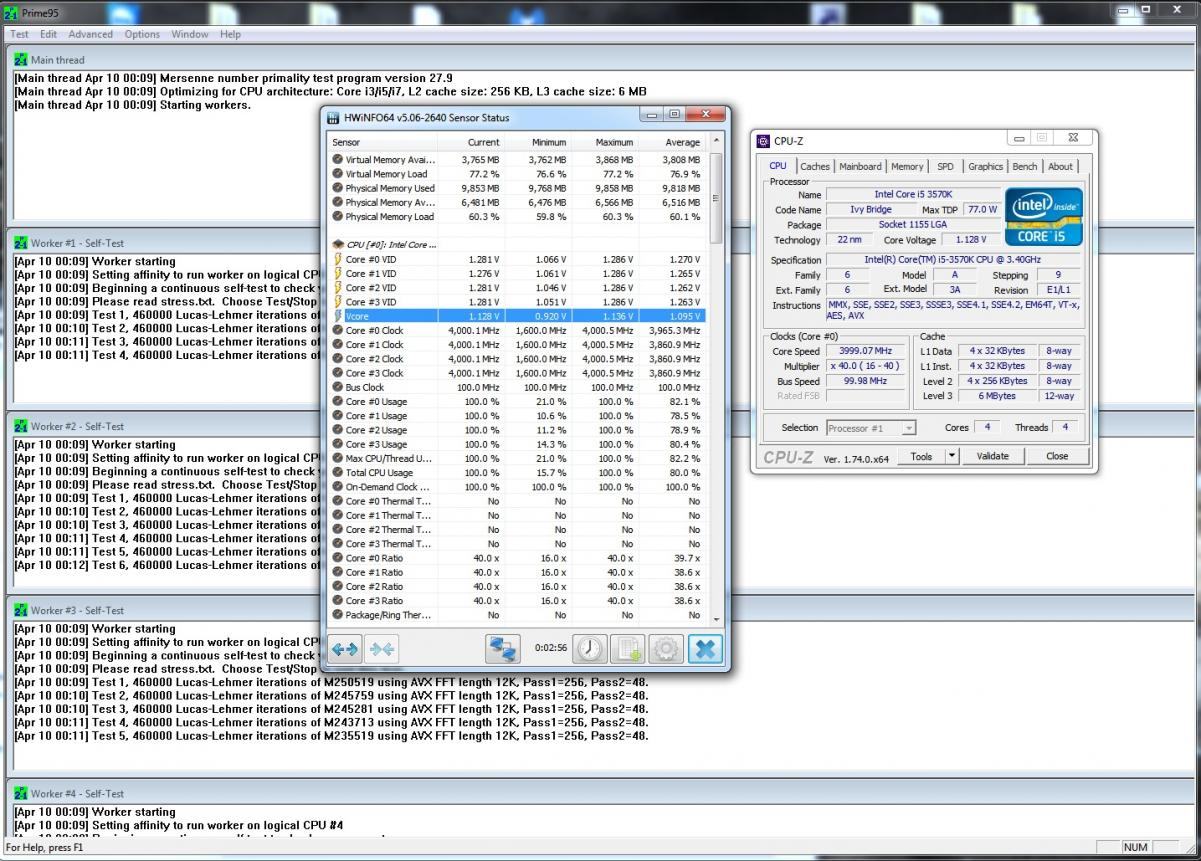Click the sensor icon beside Total CPU Usage
Viewport: 1201px width, 861px height.
pos(338,472)
